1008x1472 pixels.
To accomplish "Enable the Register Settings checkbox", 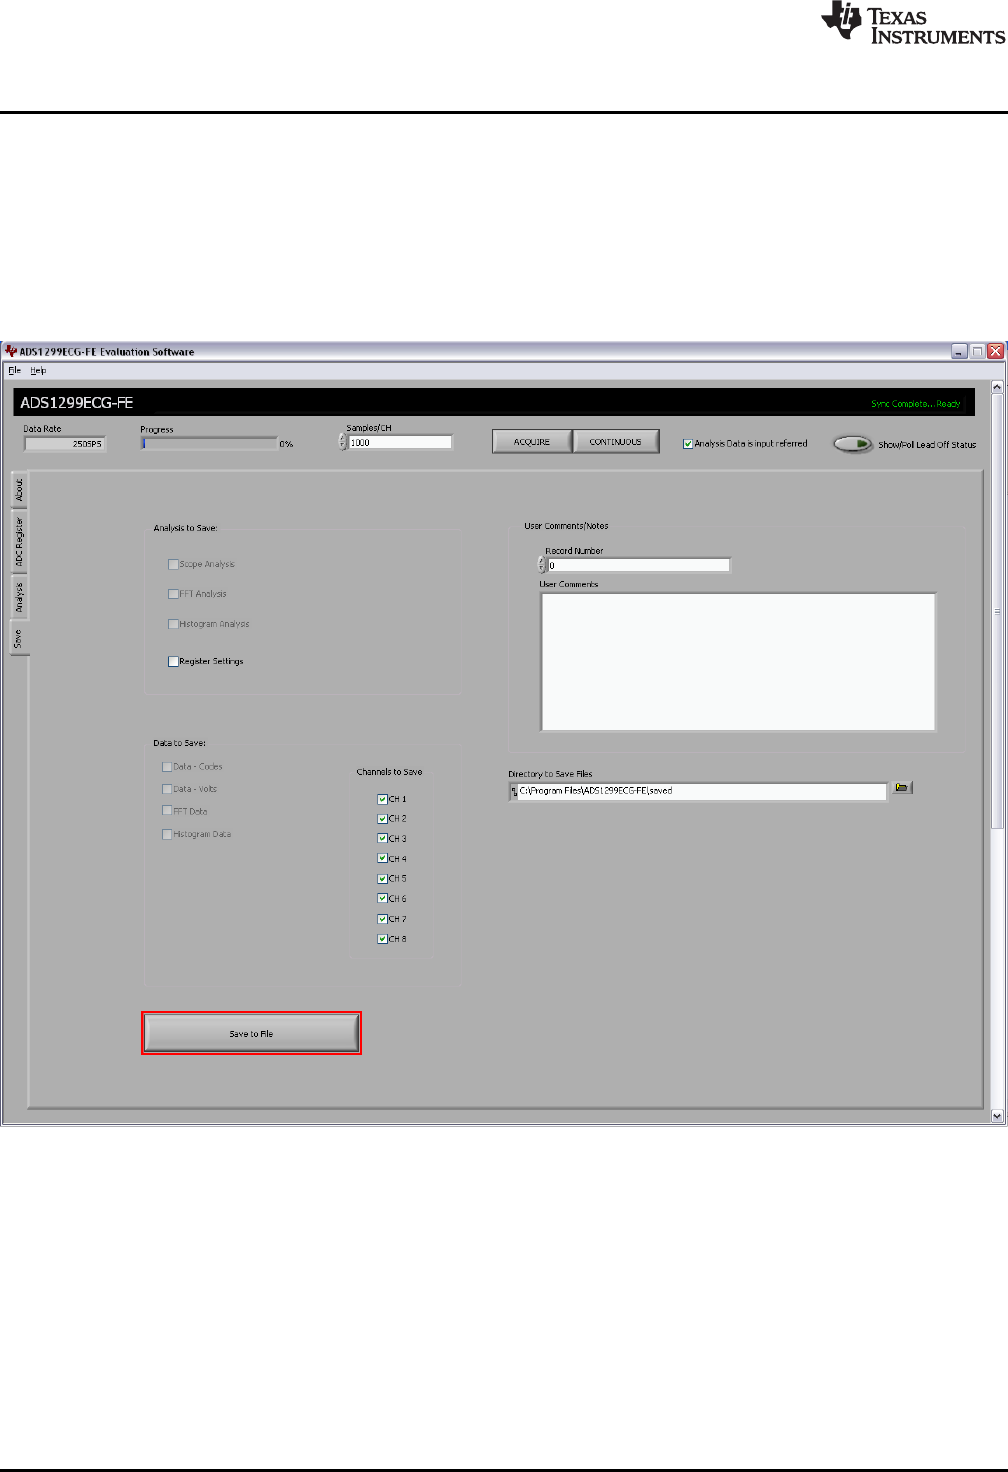I will 173,661.
